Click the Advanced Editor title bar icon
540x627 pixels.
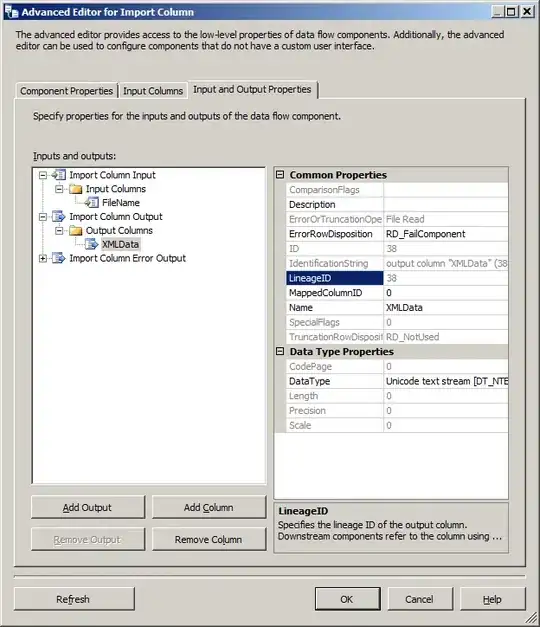[11, 12]
